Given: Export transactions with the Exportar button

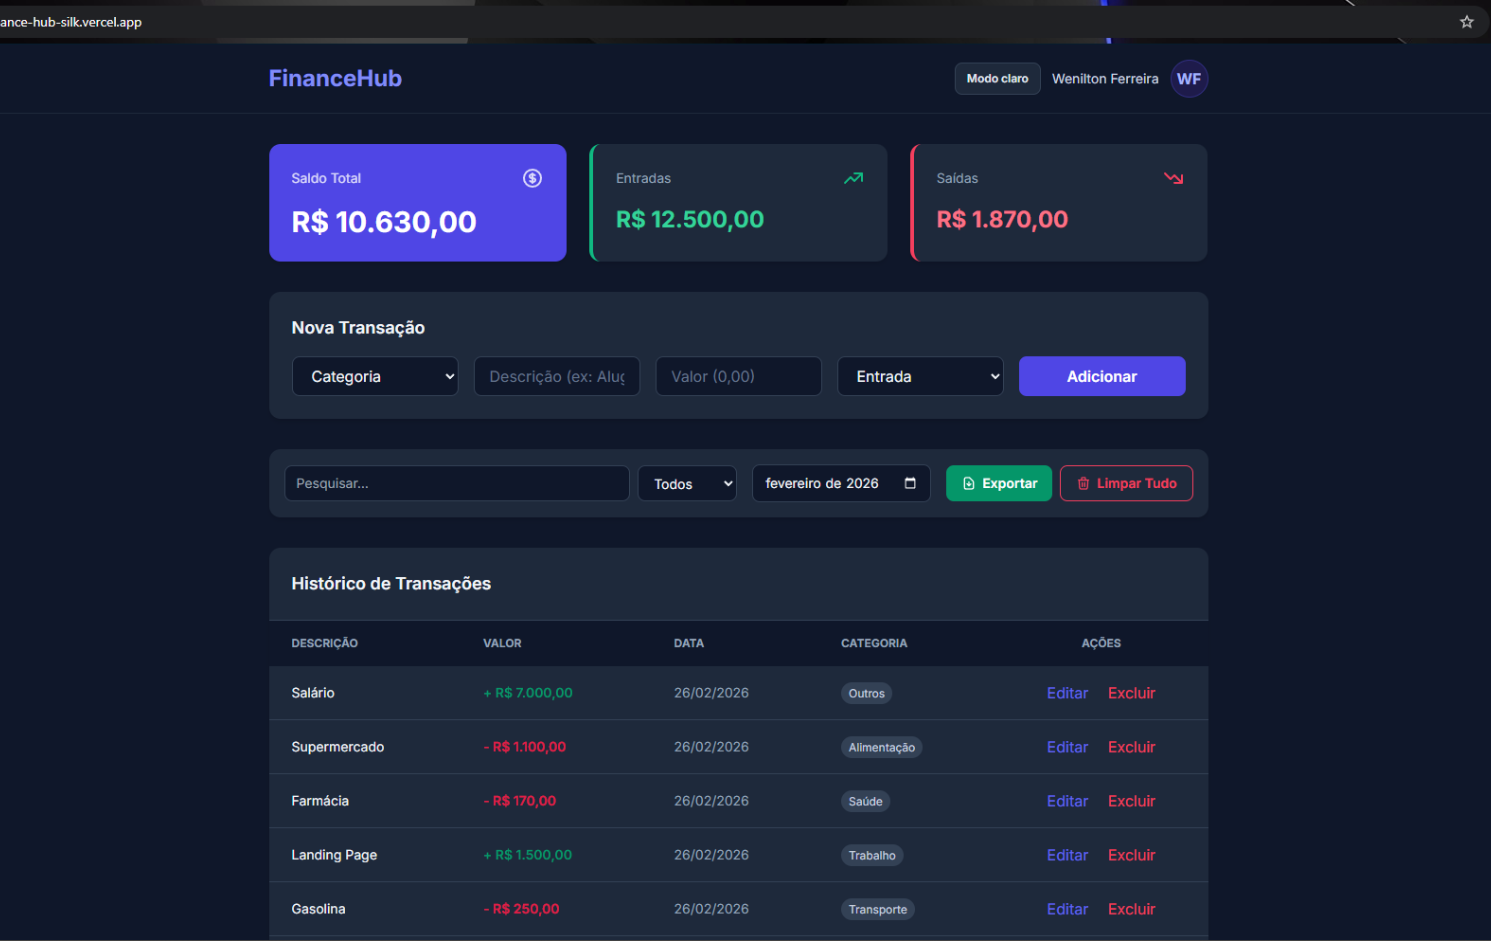Looking at the screenshot, I should coord(998,484).
